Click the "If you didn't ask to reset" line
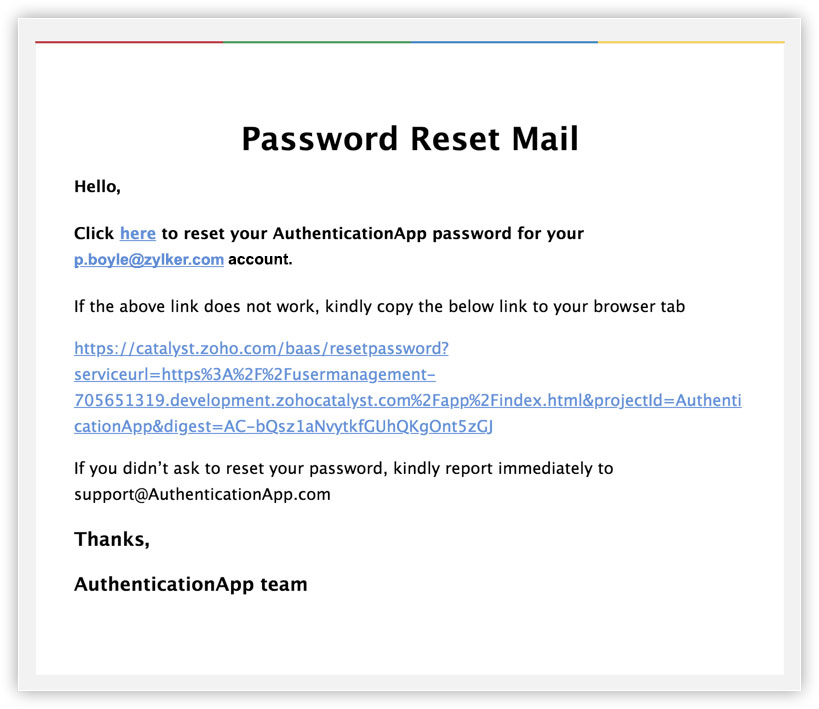 [x=343, y=468]
